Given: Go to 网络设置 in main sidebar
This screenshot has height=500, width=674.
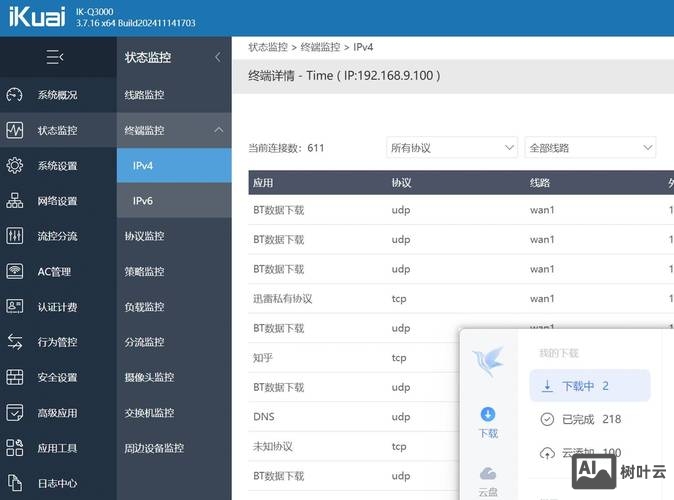Looking at the screenshot, I should [58, 201].
